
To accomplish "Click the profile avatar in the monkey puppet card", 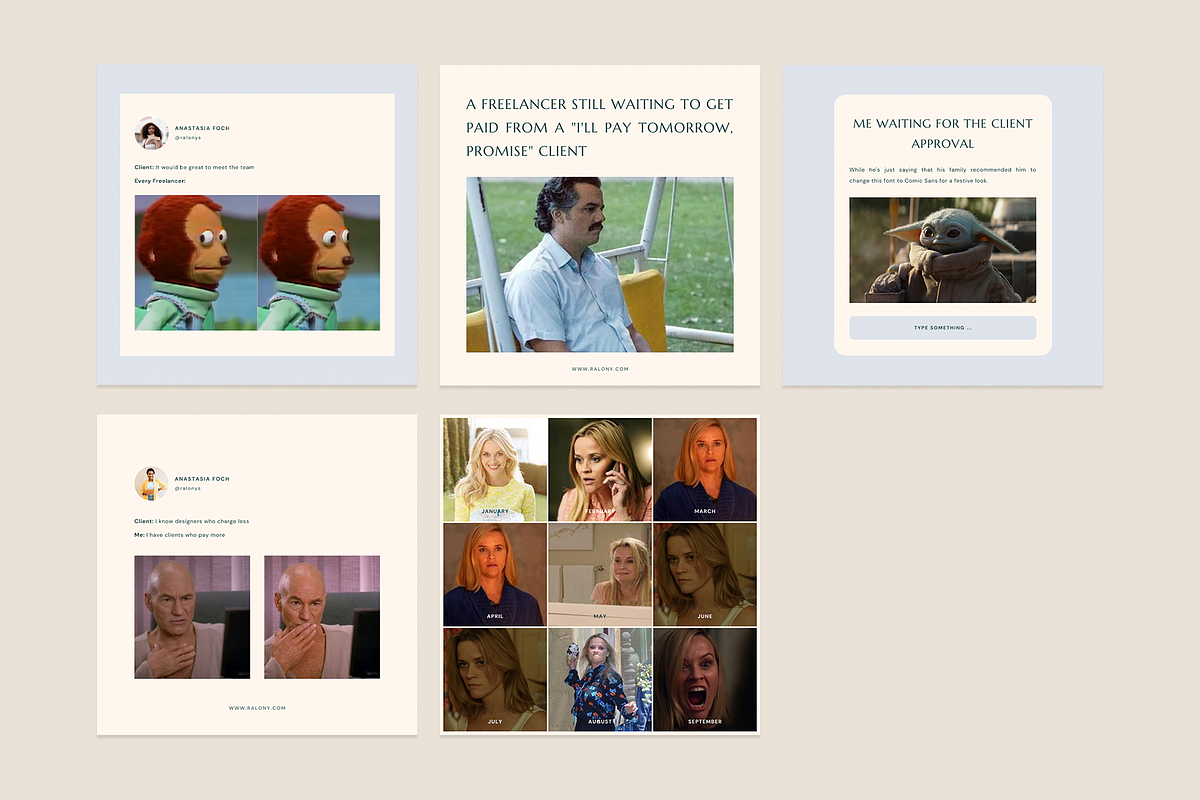I will pos(151,133).
